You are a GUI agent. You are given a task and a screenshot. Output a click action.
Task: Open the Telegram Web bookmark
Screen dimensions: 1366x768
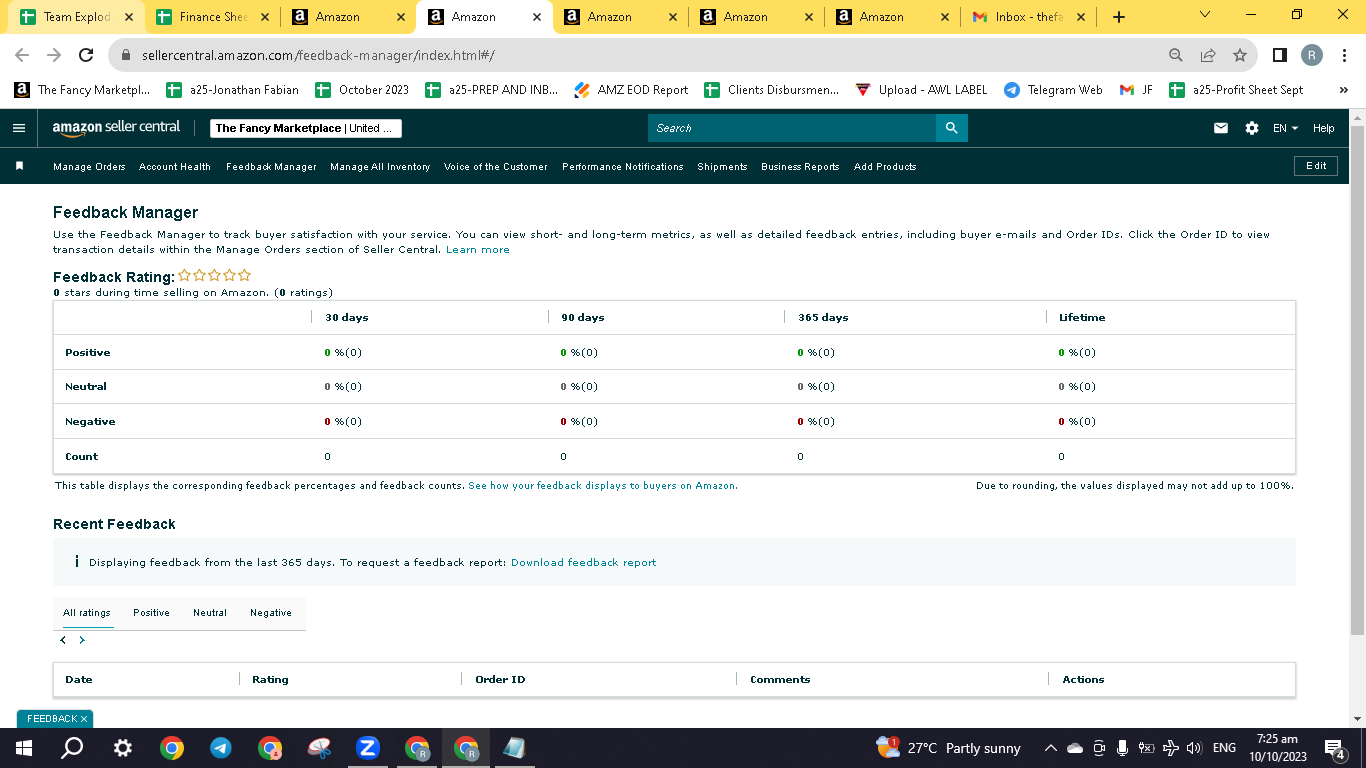click(x=1053, y=90)
